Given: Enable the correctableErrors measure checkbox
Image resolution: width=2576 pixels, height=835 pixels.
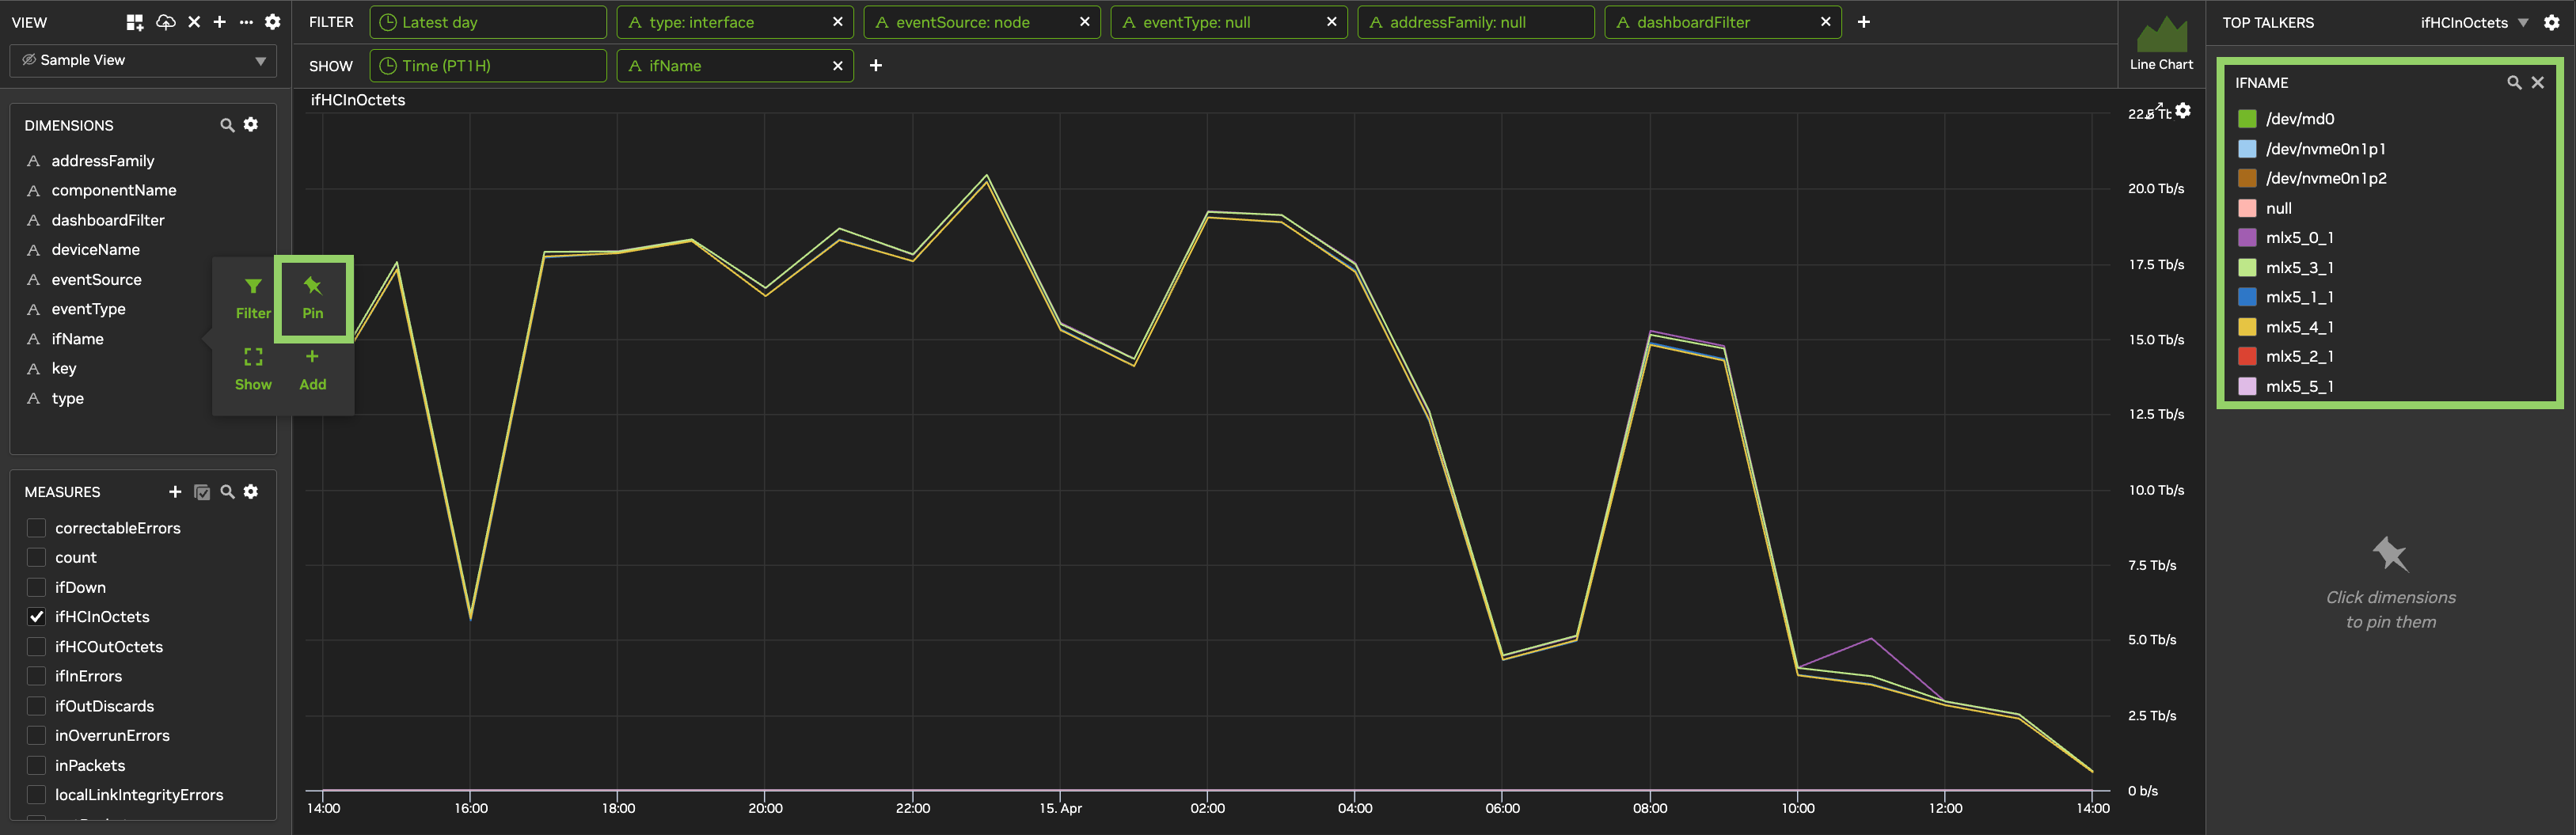Looking at the screenshot, I should click(37, 528).
